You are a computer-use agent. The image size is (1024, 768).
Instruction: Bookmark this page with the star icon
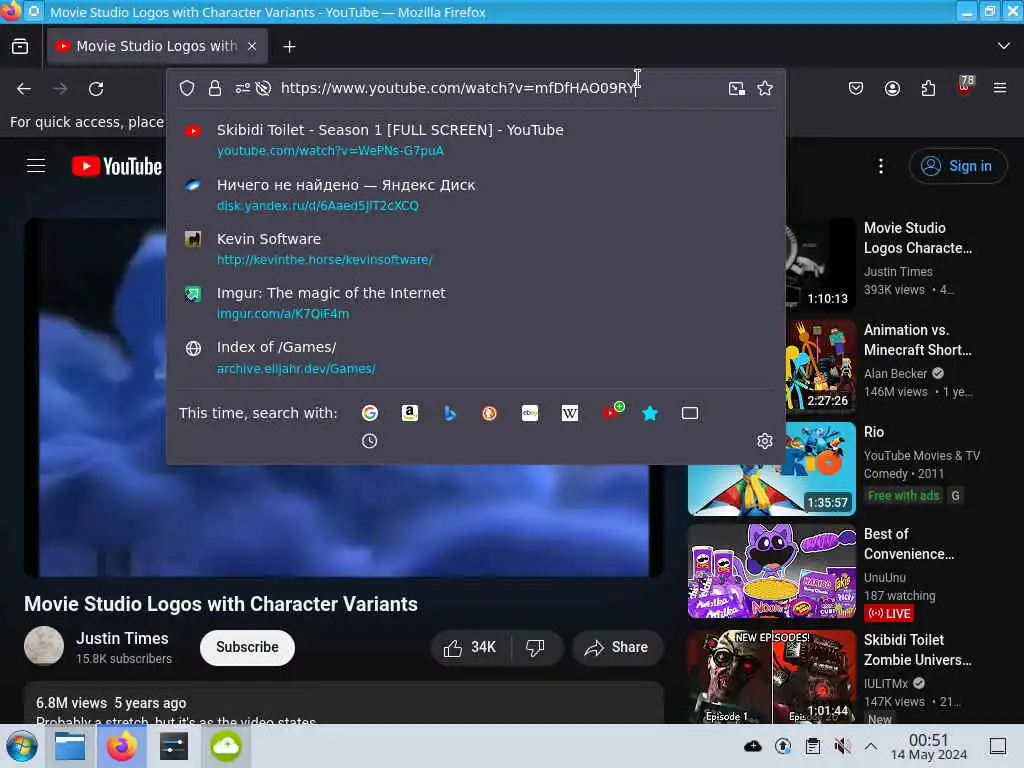(765, 88)
